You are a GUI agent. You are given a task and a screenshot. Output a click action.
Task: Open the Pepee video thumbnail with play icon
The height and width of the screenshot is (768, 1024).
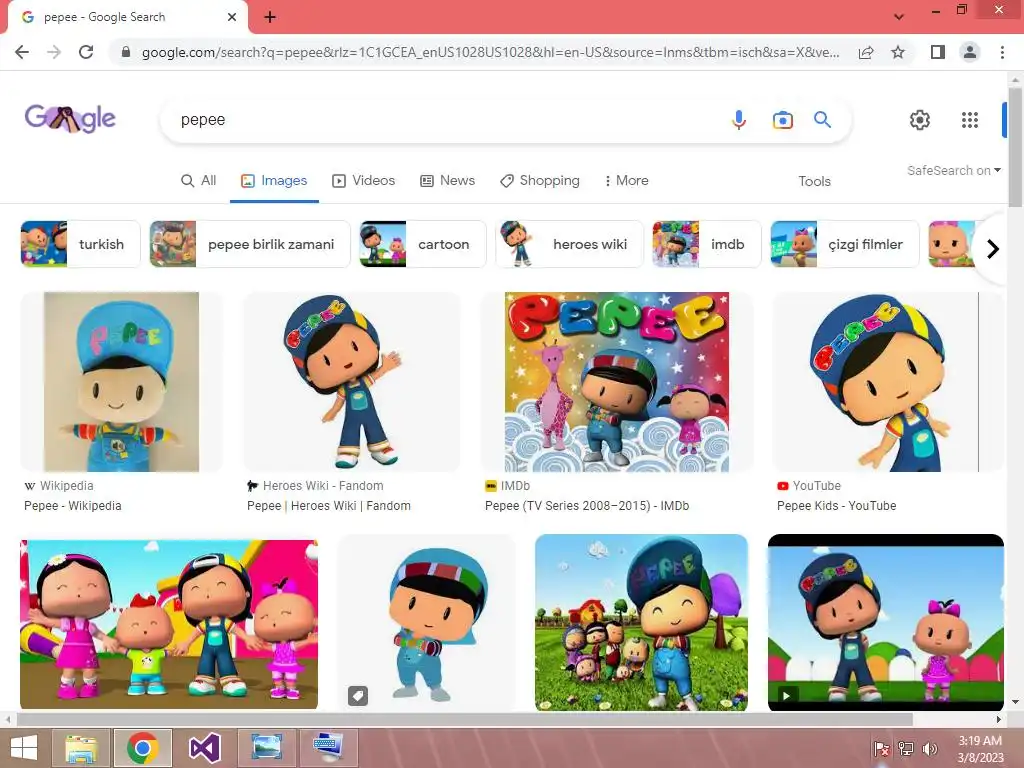point(886,623)
